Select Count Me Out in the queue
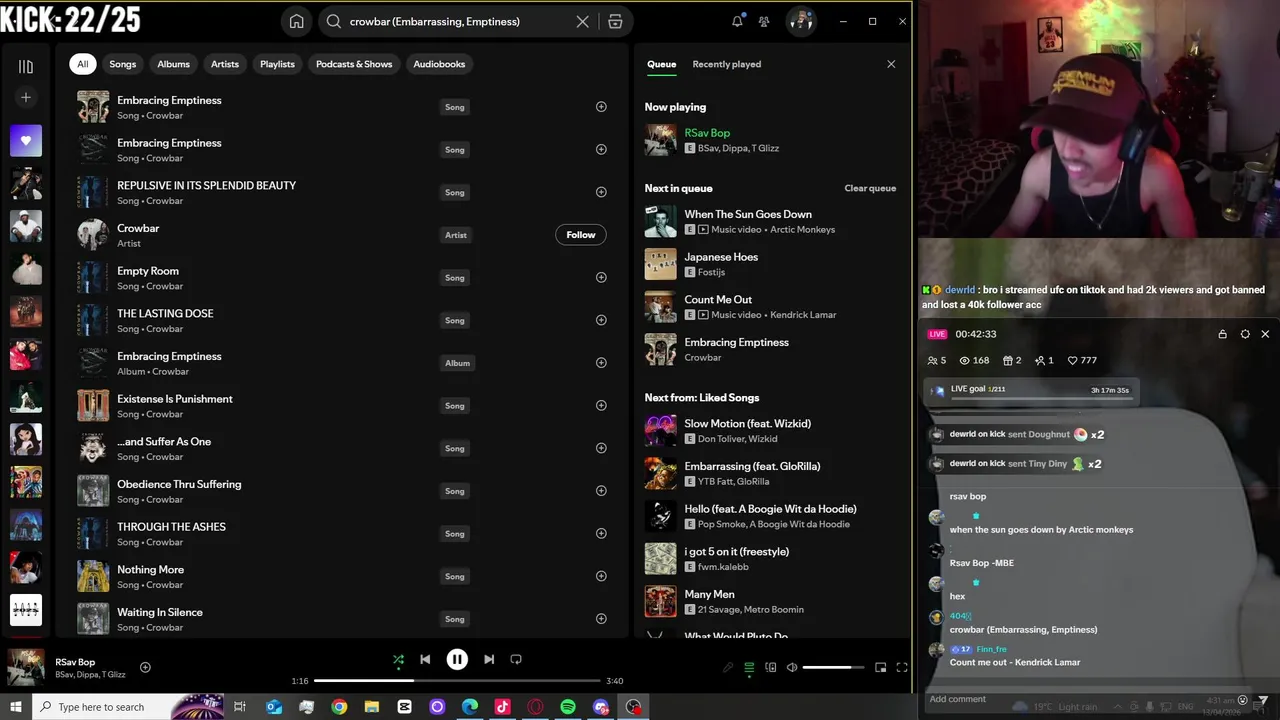 (771, 307)
